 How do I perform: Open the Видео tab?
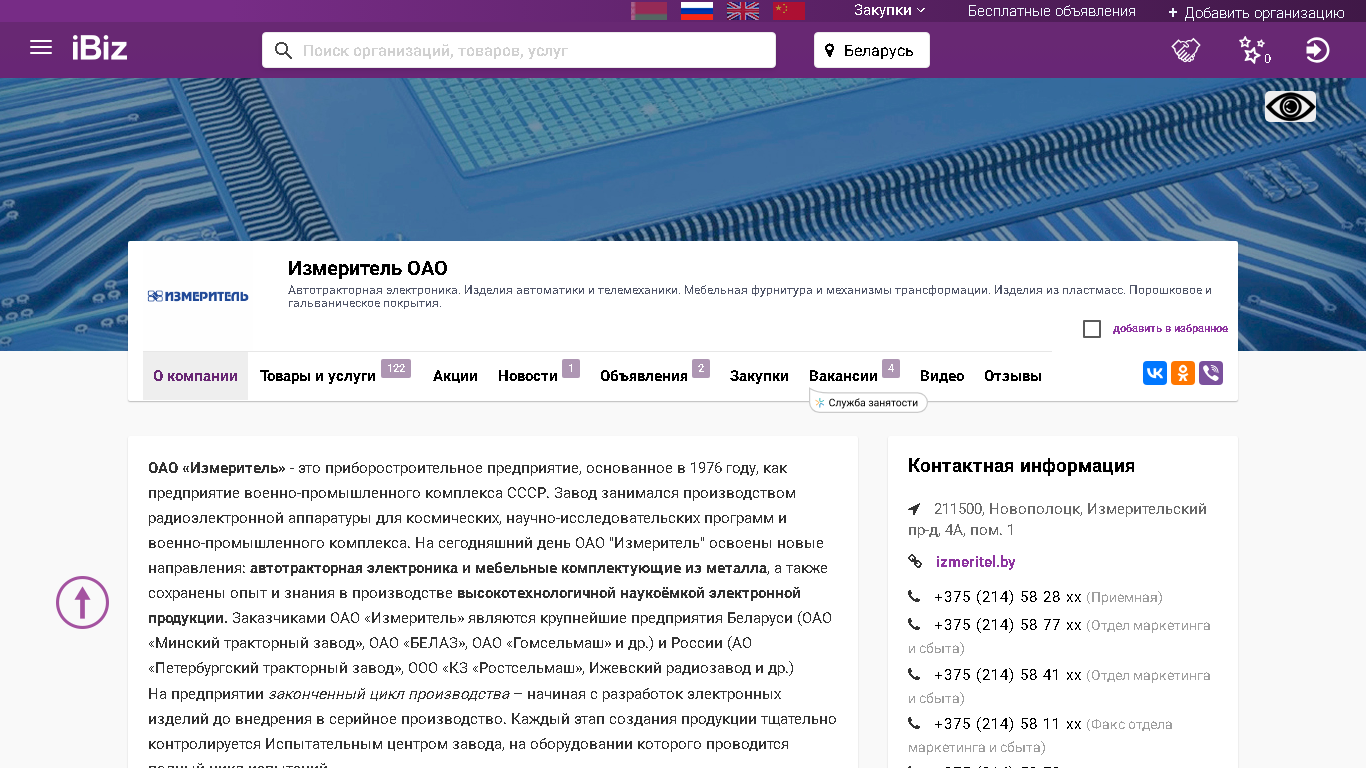[942, 376]
